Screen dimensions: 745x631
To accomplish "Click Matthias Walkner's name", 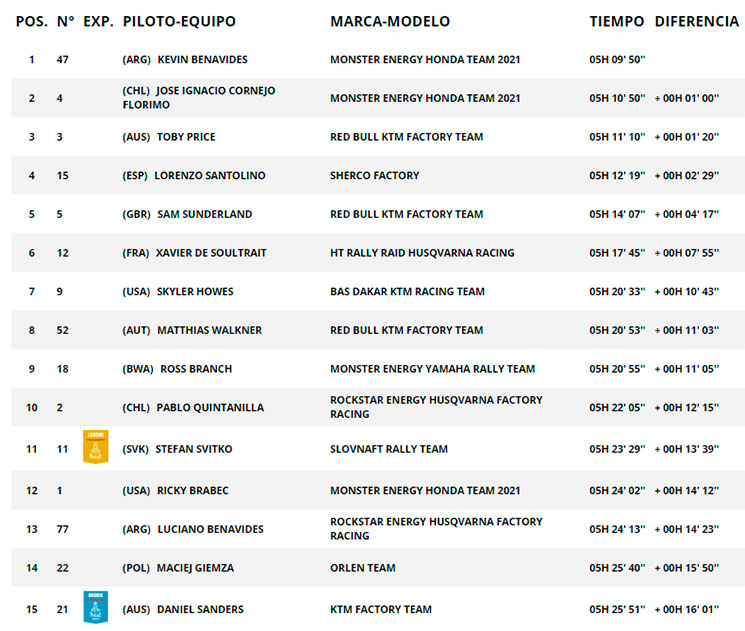I will click(x=209, y=330).
